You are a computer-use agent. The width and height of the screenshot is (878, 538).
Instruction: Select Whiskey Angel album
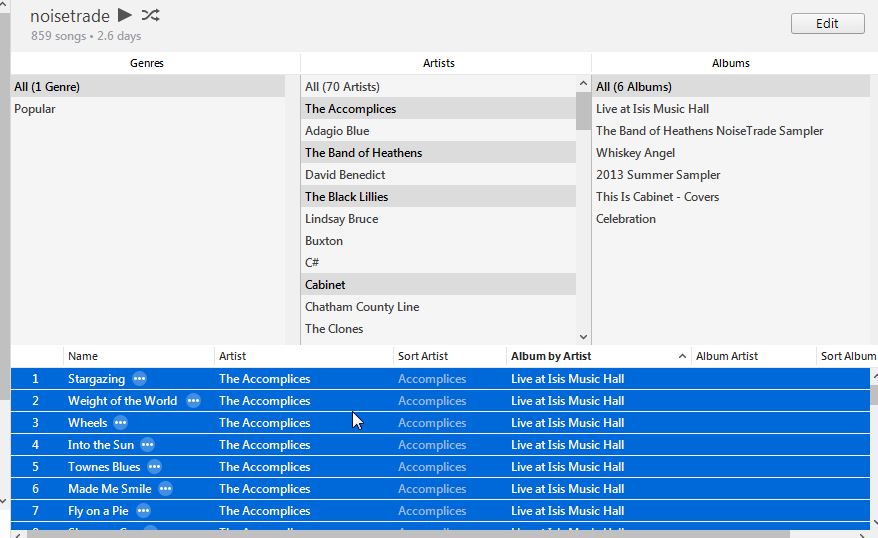tap(731, 153)
